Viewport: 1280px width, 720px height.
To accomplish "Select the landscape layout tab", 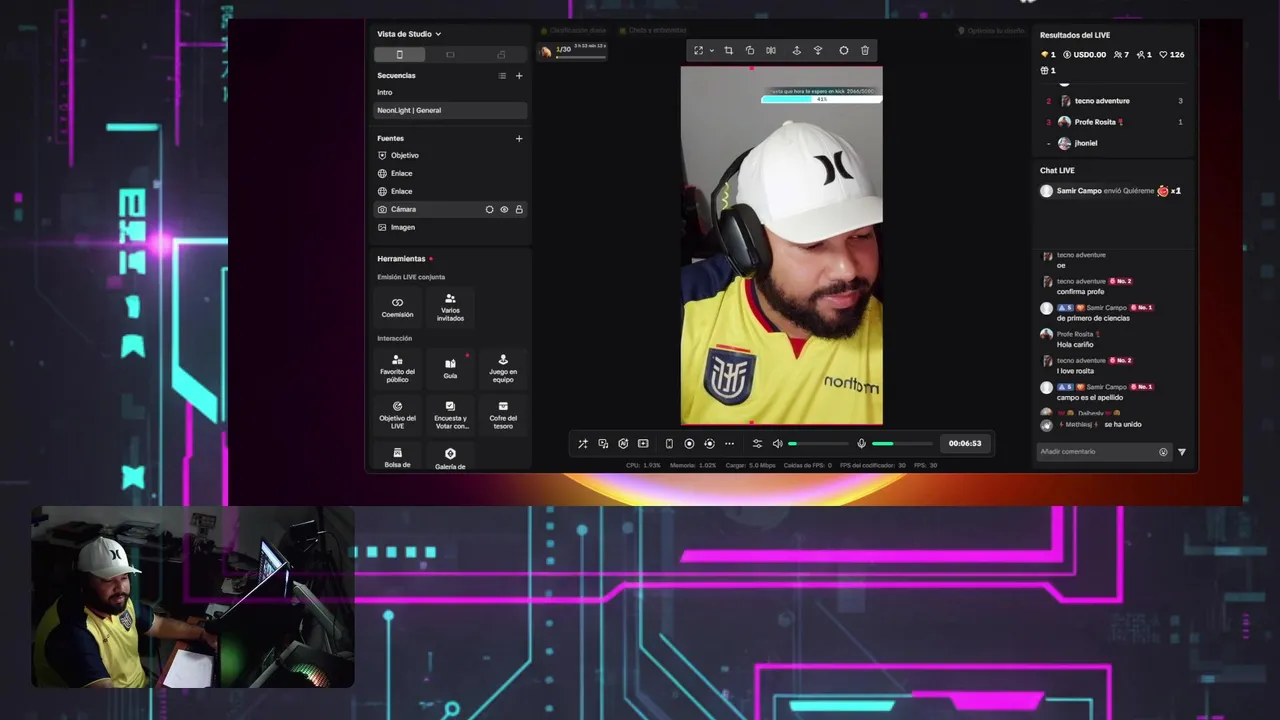I will click(450, 55).
